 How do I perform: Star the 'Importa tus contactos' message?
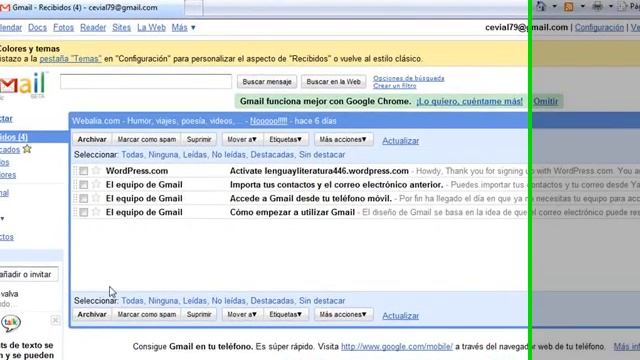[96, 184]
